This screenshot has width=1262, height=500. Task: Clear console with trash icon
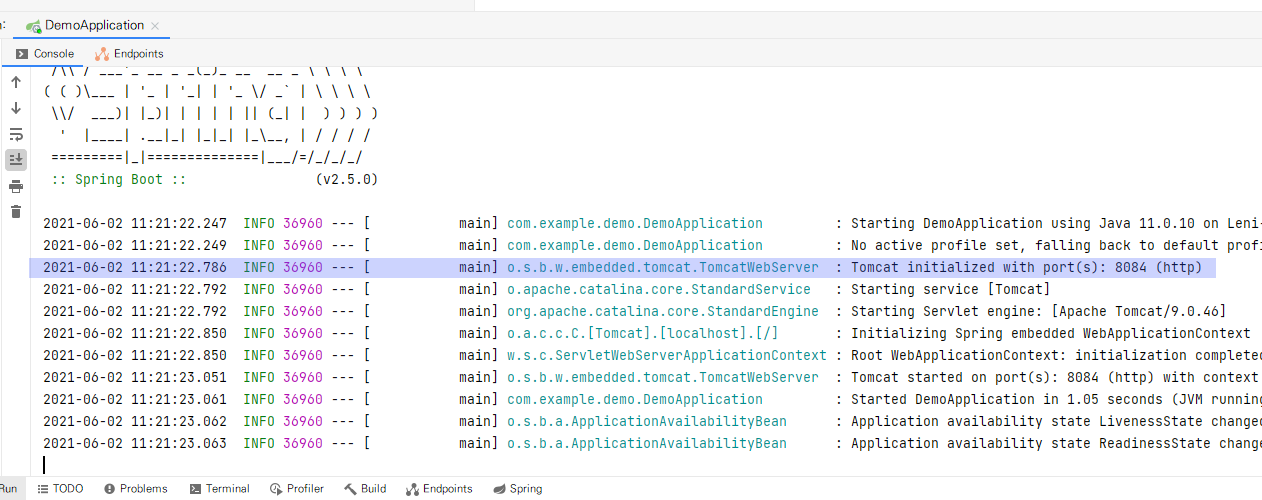tap(16, 211)
